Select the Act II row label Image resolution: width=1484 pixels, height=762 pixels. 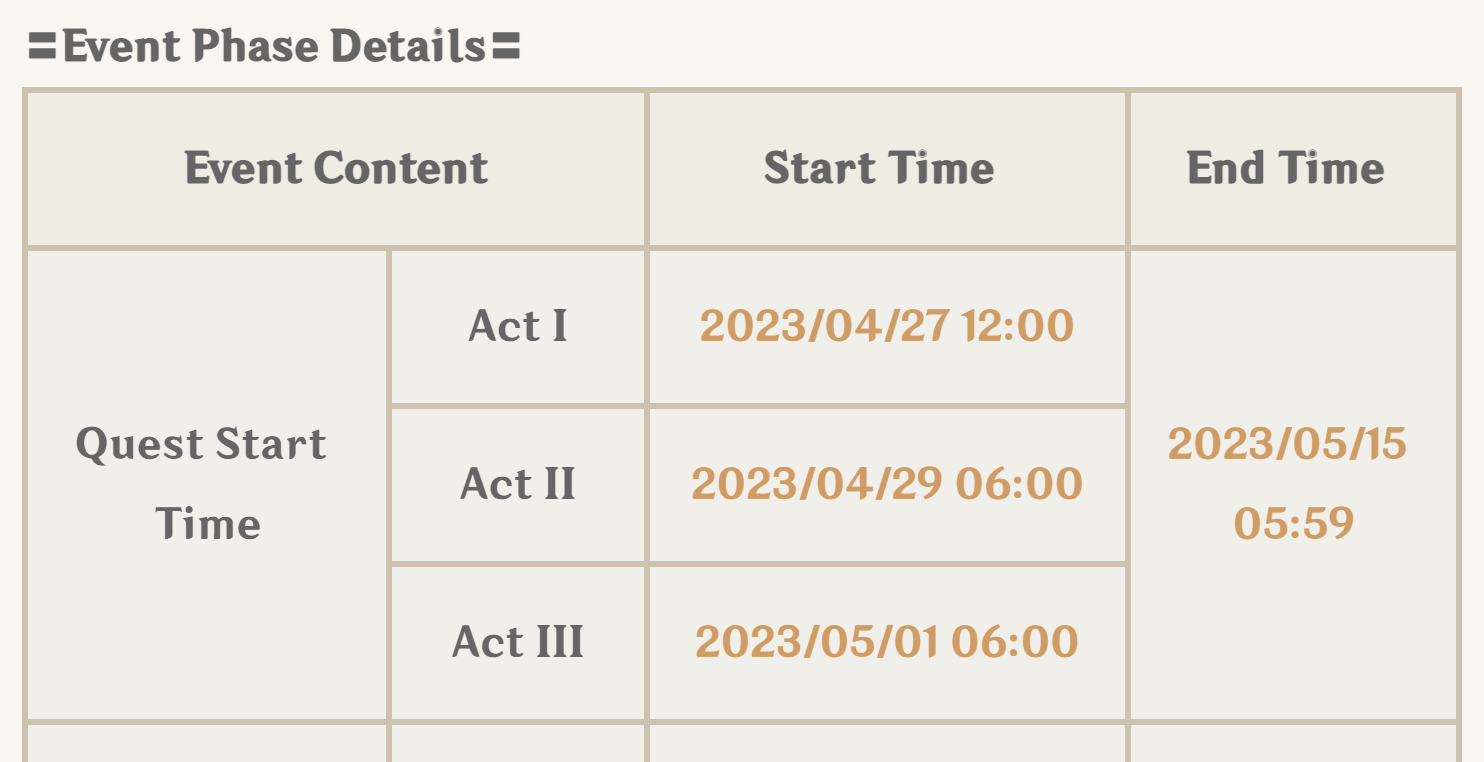[518, 484]
